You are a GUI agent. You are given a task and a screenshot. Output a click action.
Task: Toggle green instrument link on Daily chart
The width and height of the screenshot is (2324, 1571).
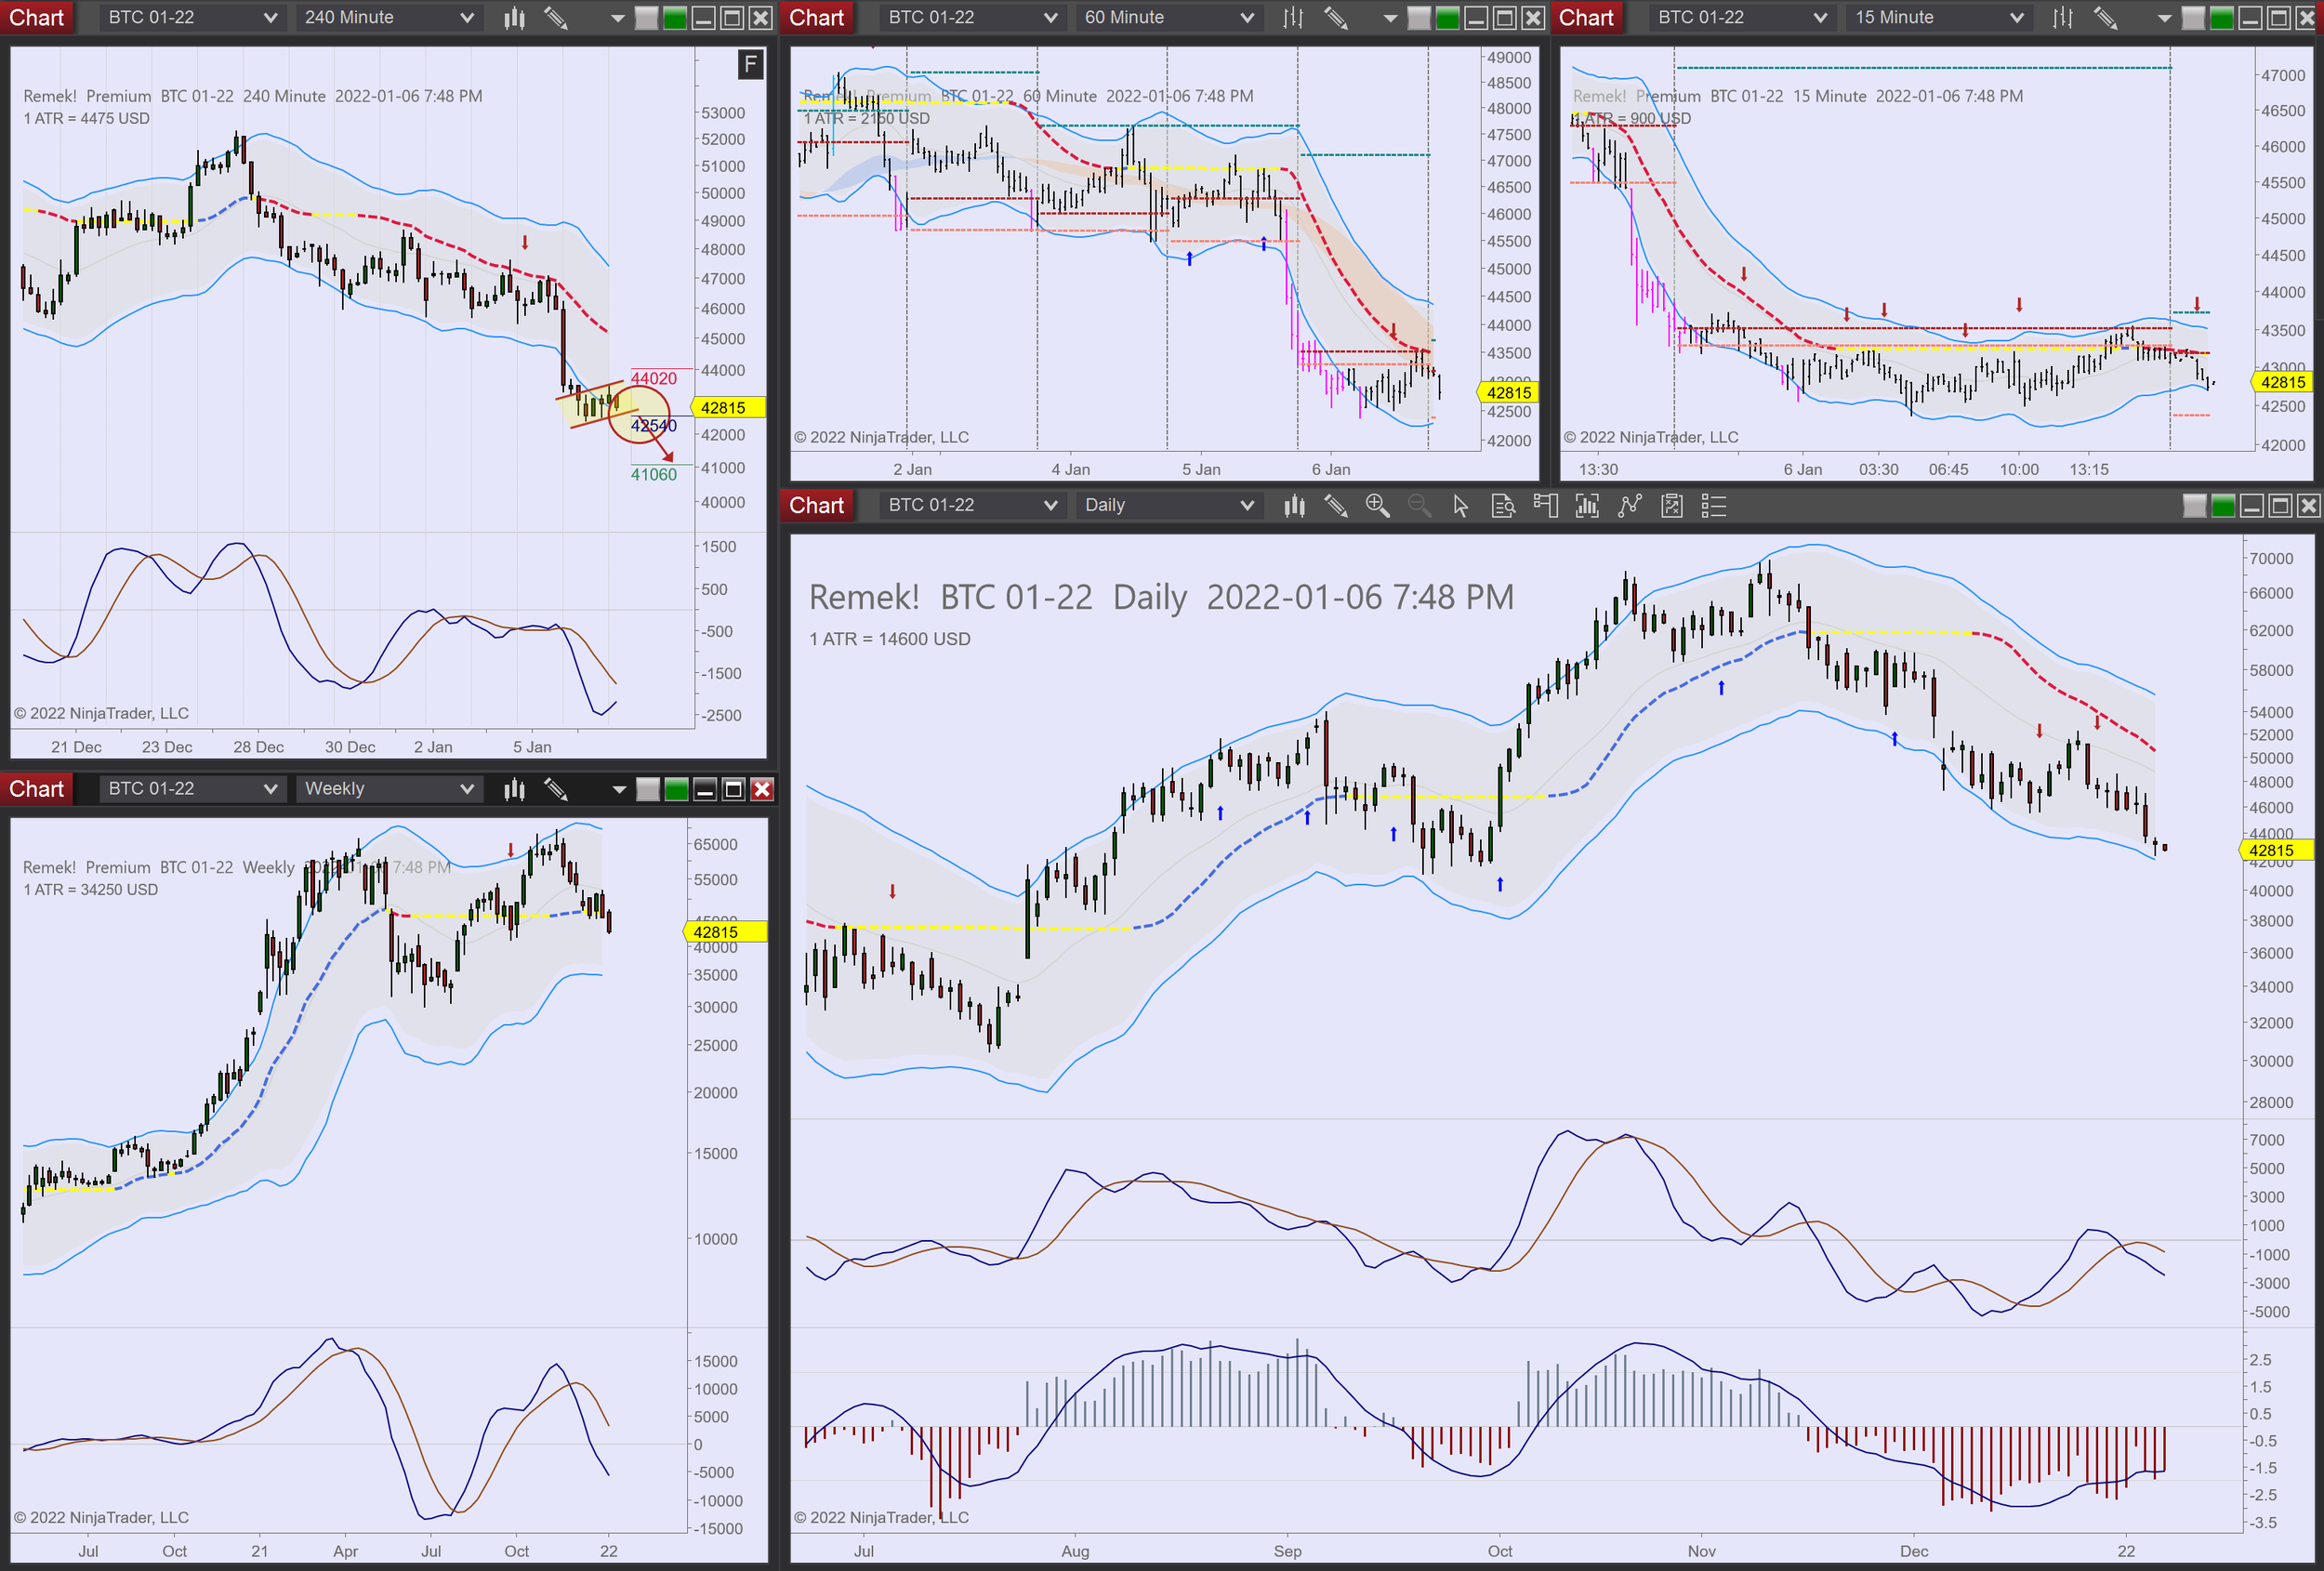click(2223, 506)
